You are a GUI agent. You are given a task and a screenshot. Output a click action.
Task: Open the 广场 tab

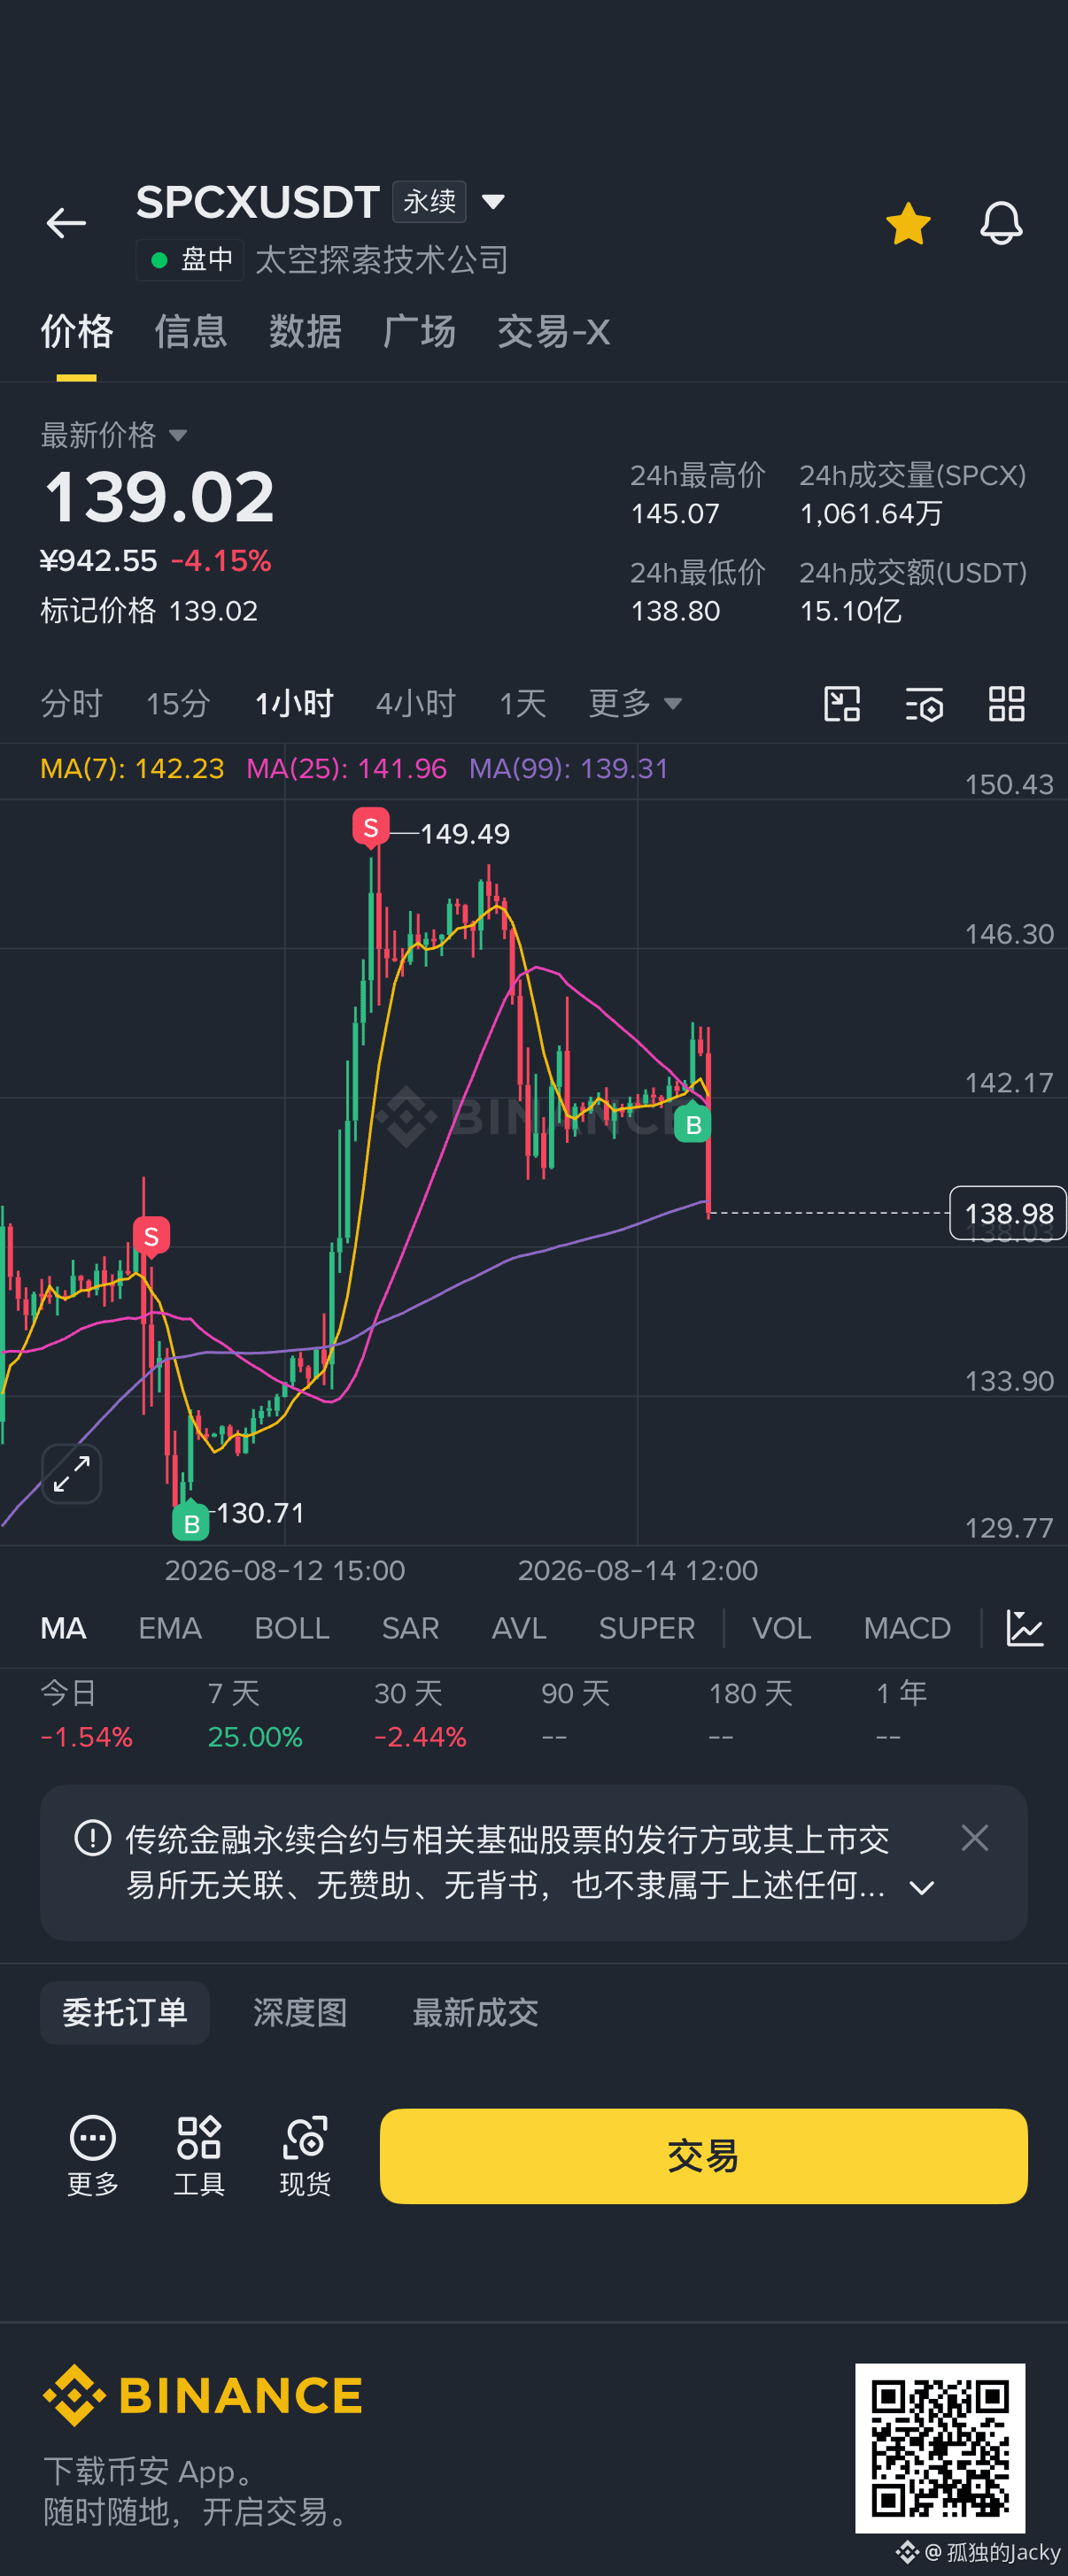[419, 332]
